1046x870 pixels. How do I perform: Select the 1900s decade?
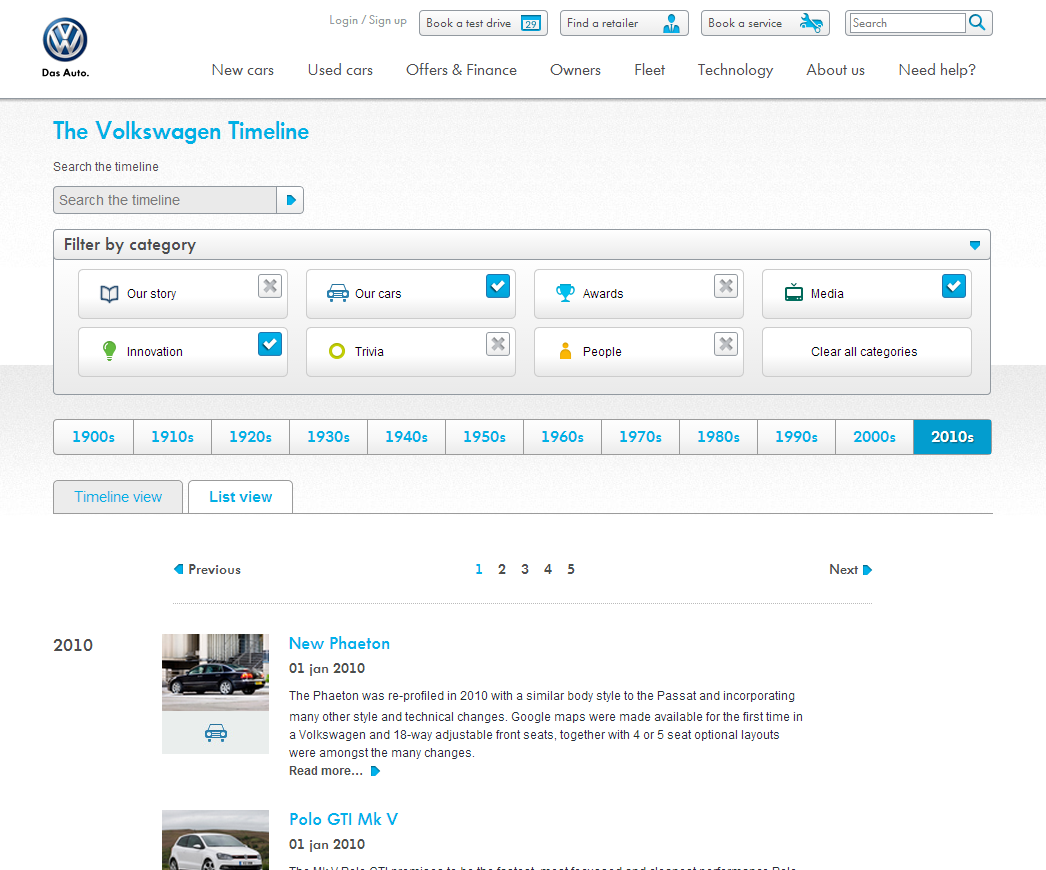pos(93,437)
